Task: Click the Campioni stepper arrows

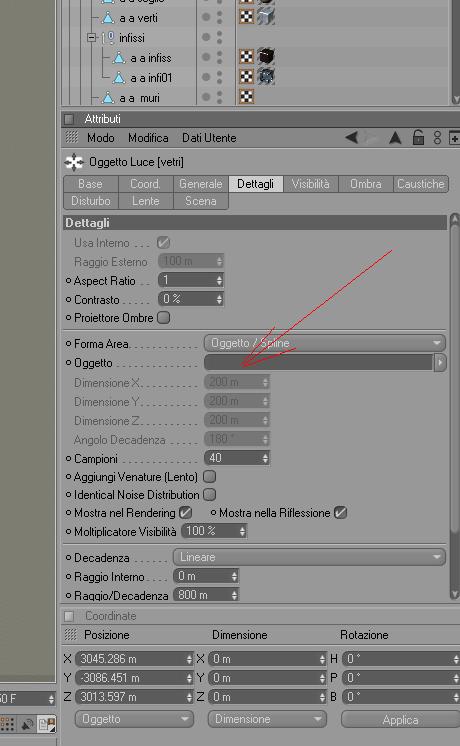Action: [265, 458]
